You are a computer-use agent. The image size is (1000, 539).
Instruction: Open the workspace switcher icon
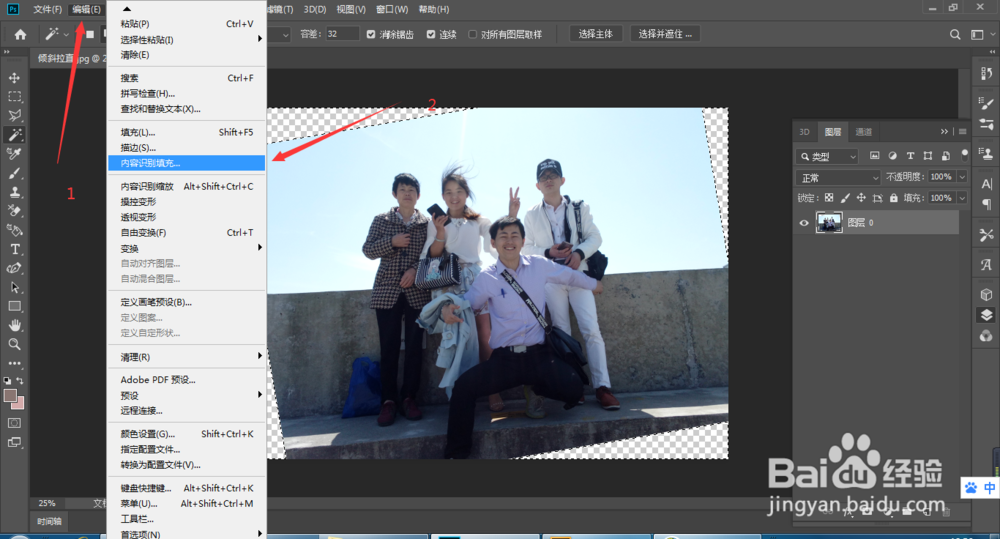point(977,34)
